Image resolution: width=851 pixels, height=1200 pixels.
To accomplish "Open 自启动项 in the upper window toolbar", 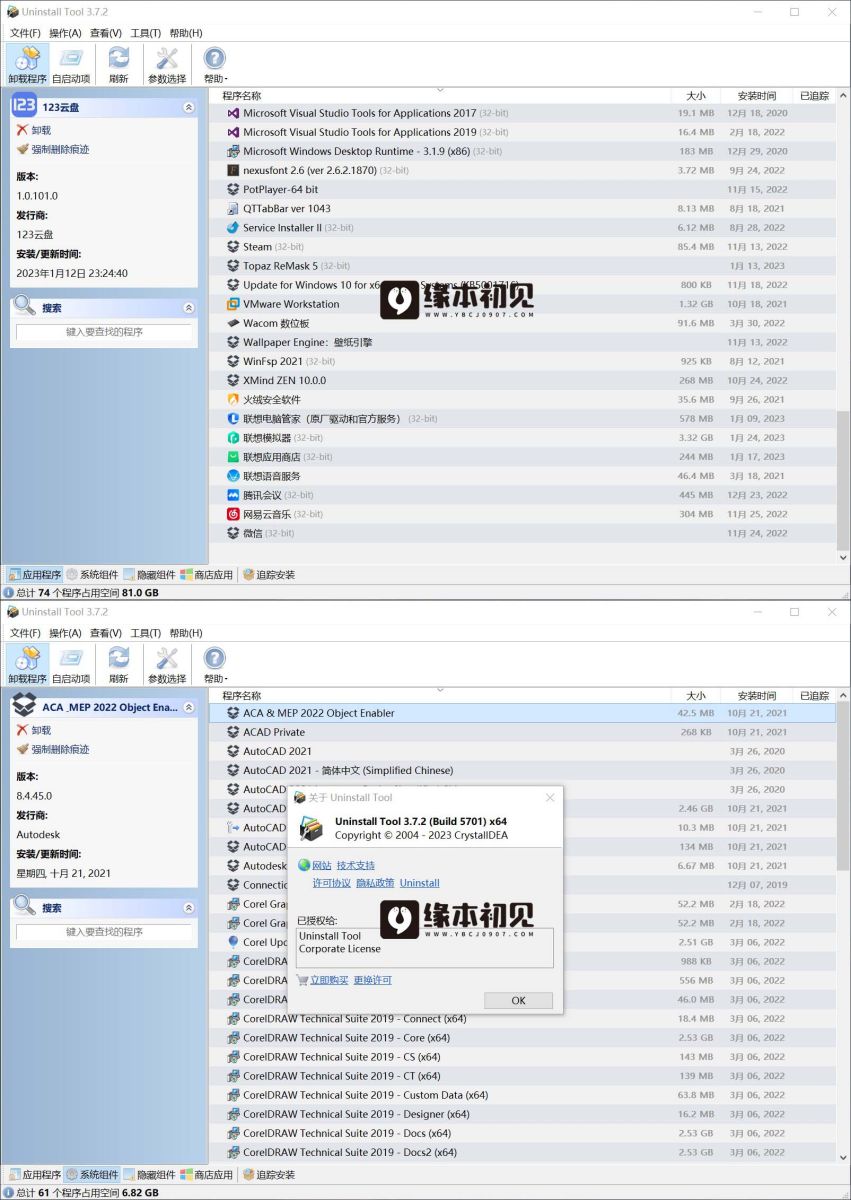I will pos(70,64).
